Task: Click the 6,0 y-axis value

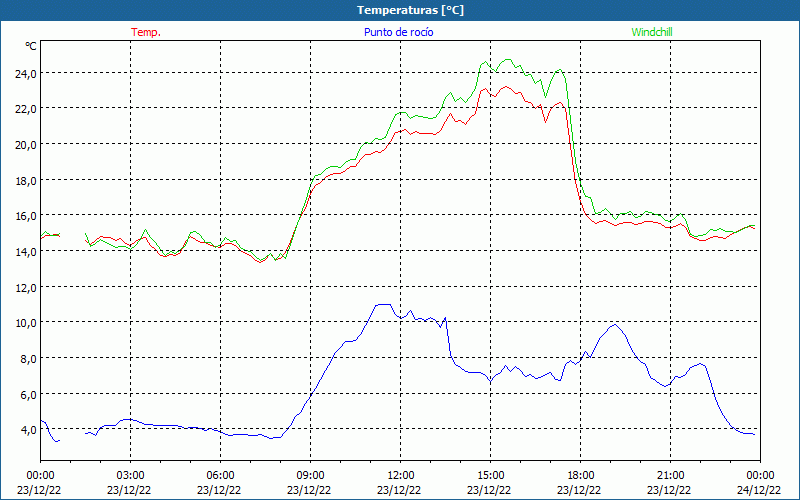Action: pos(28,394)
